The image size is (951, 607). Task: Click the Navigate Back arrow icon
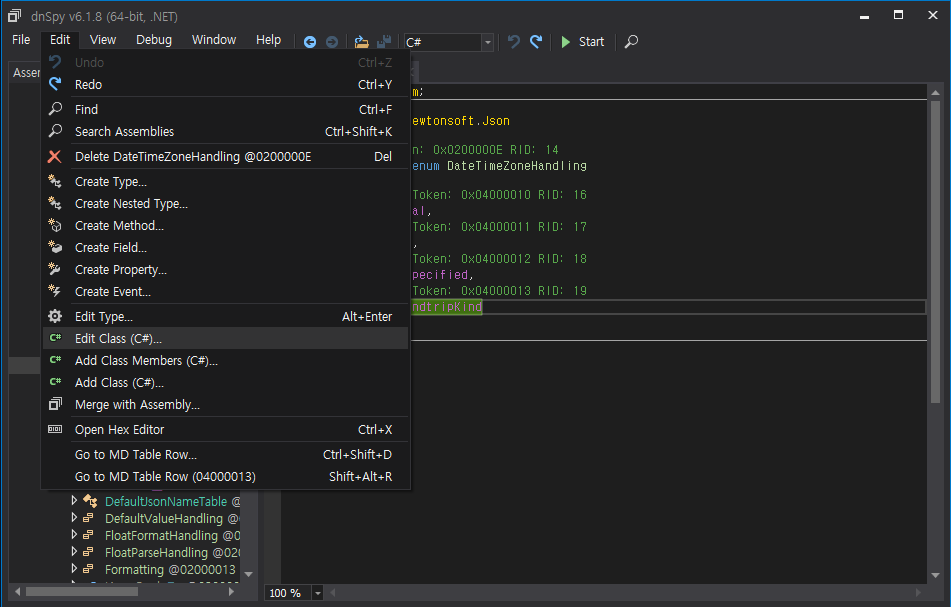309,42
